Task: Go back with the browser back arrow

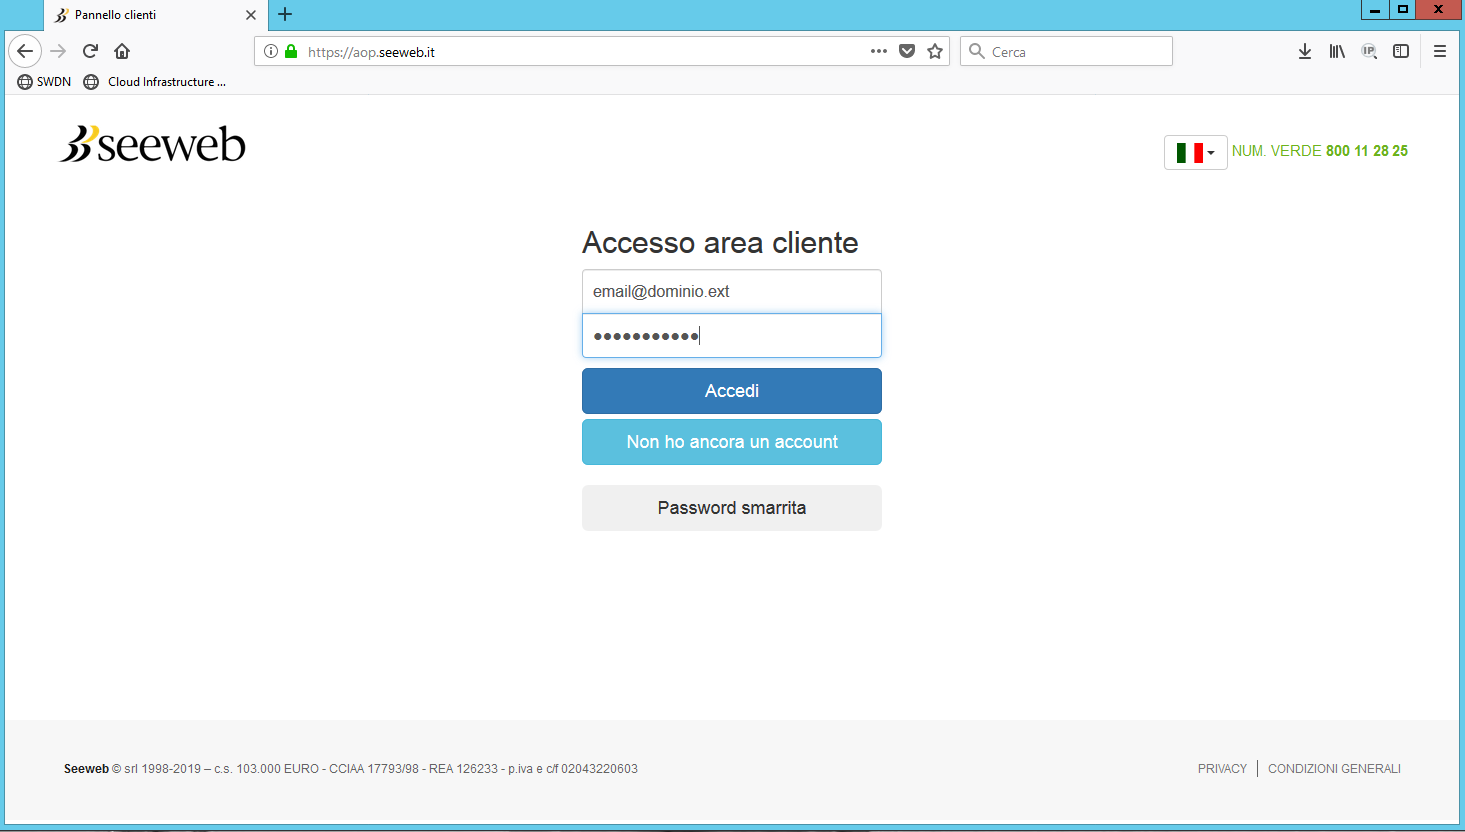Action: click(25, 51)
